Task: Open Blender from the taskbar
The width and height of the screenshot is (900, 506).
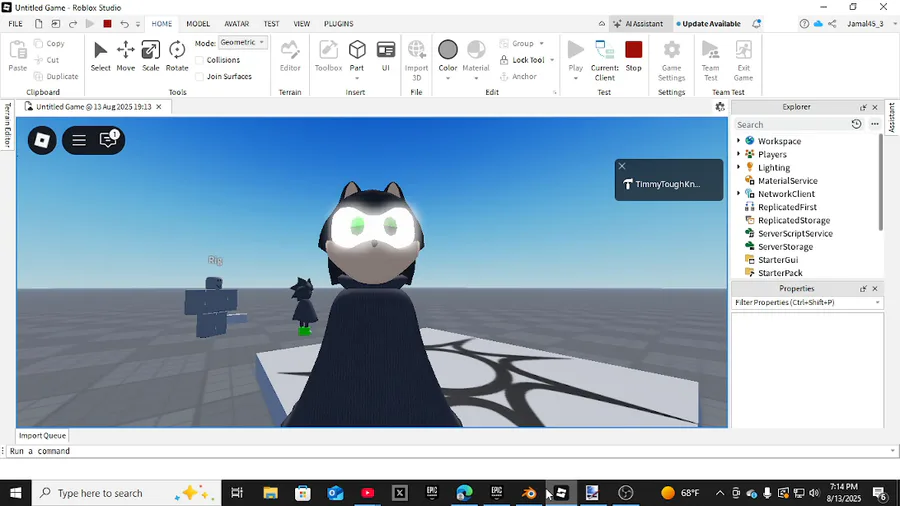Action: click(x=529, y=493)
